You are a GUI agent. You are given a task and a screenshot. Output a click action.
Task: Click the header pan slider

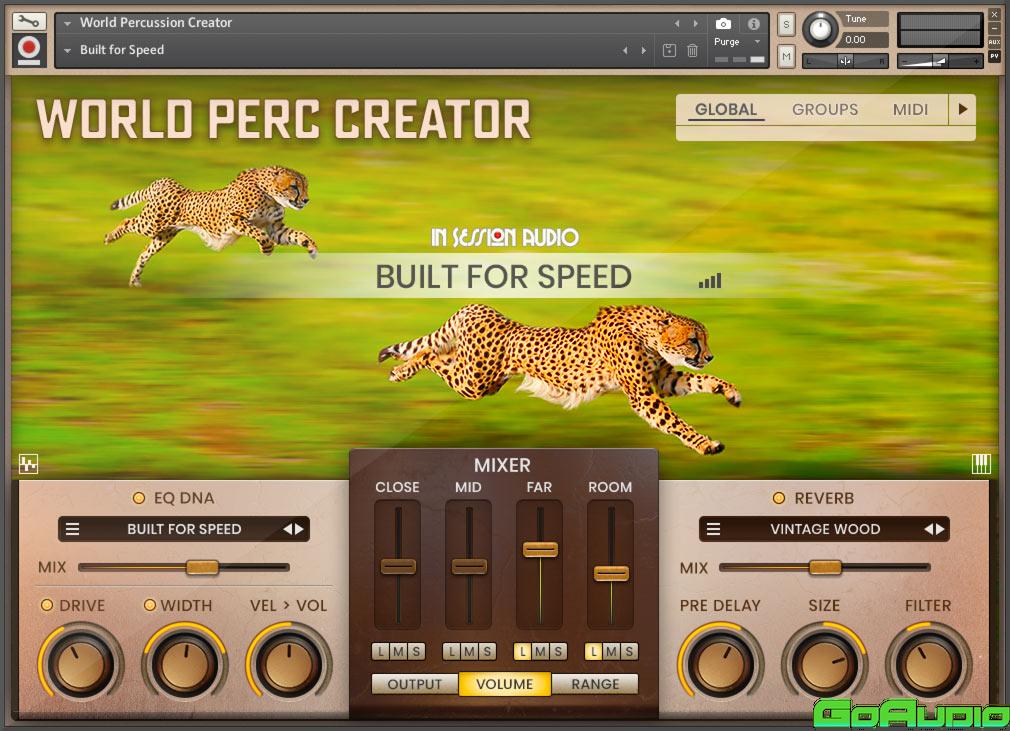pos(845,61)
